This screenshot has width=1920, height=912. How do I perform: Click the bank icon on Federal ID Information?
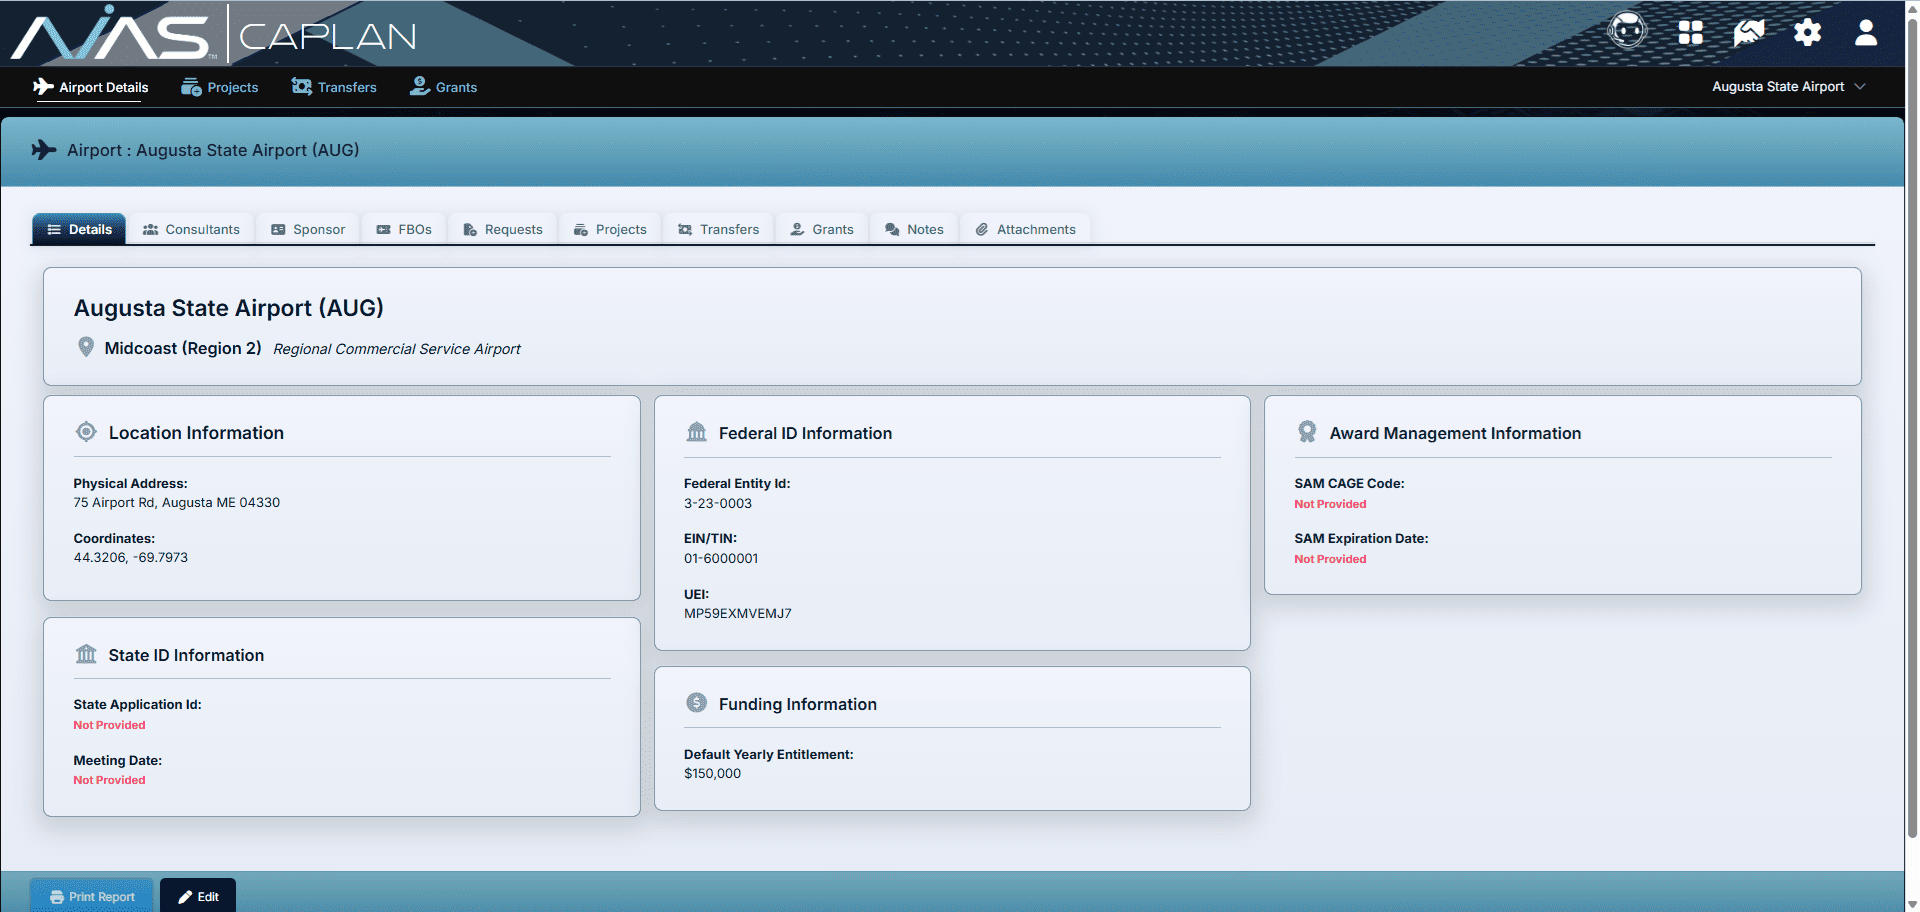tap(697, 431)
